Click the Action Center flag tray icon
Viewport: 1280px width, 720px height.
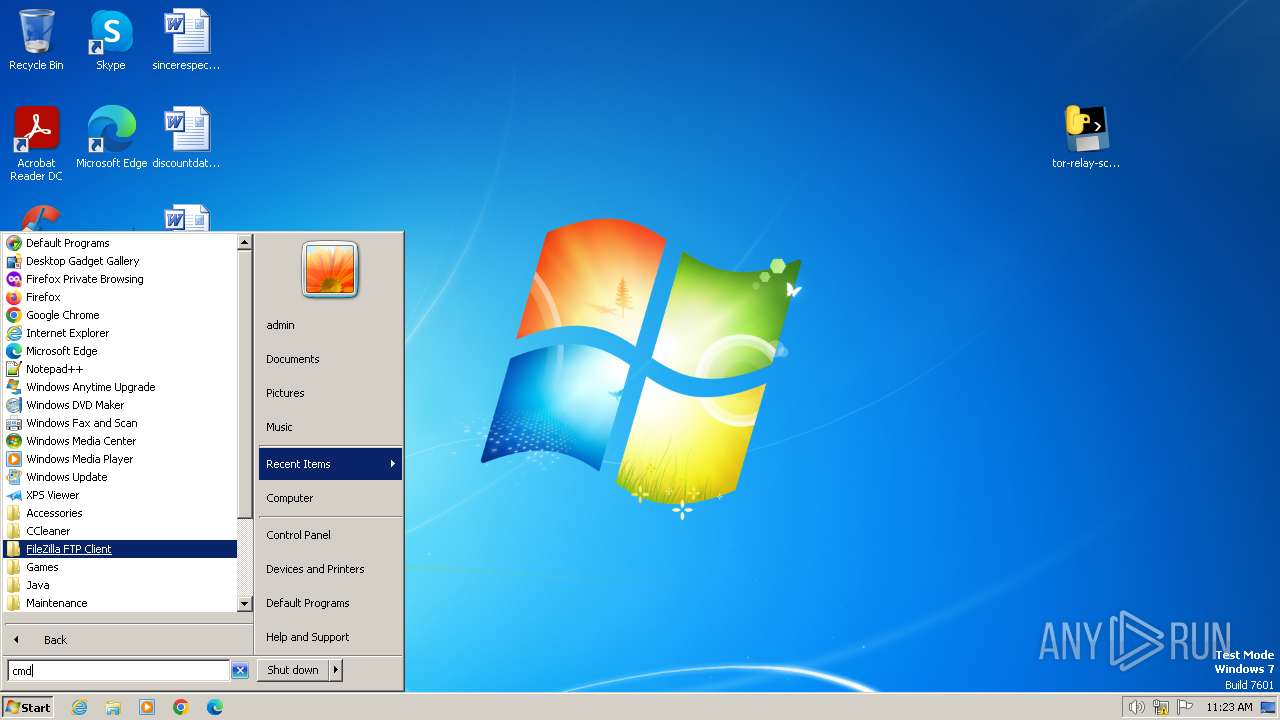pos(1186,707)
